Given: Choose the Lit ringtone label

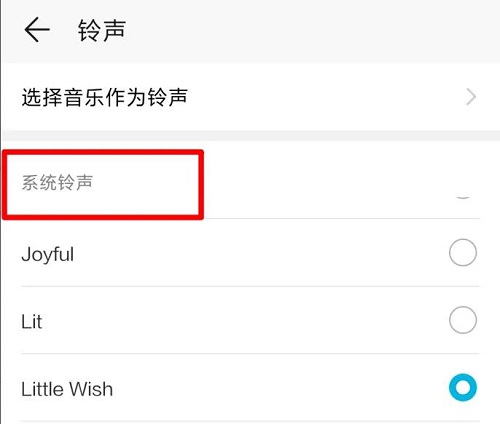Looking at the screenshot, I should 32,322.
